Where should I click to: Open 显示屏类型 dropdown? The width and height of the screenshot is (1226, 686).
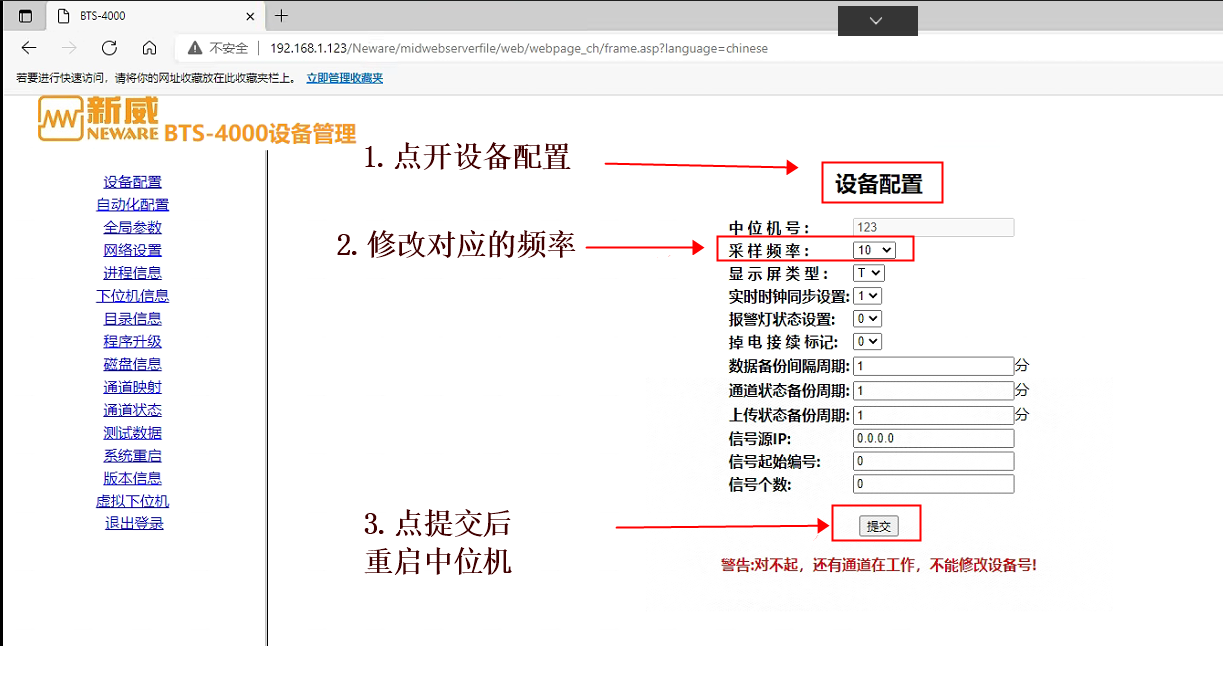pos(869,273)
